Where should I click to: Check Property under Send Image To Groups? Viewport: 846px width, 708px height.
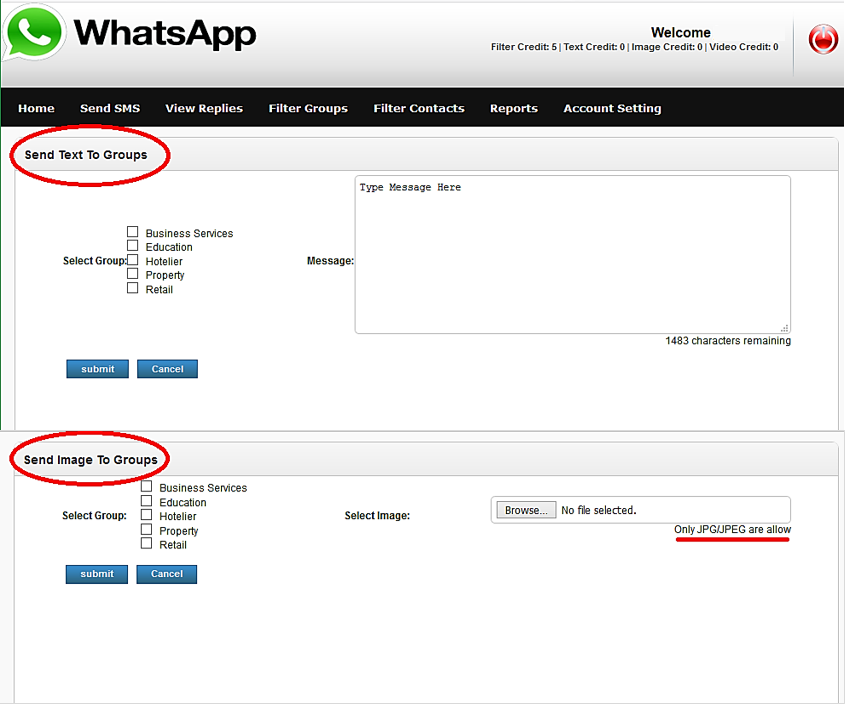(x=146, y=529)
